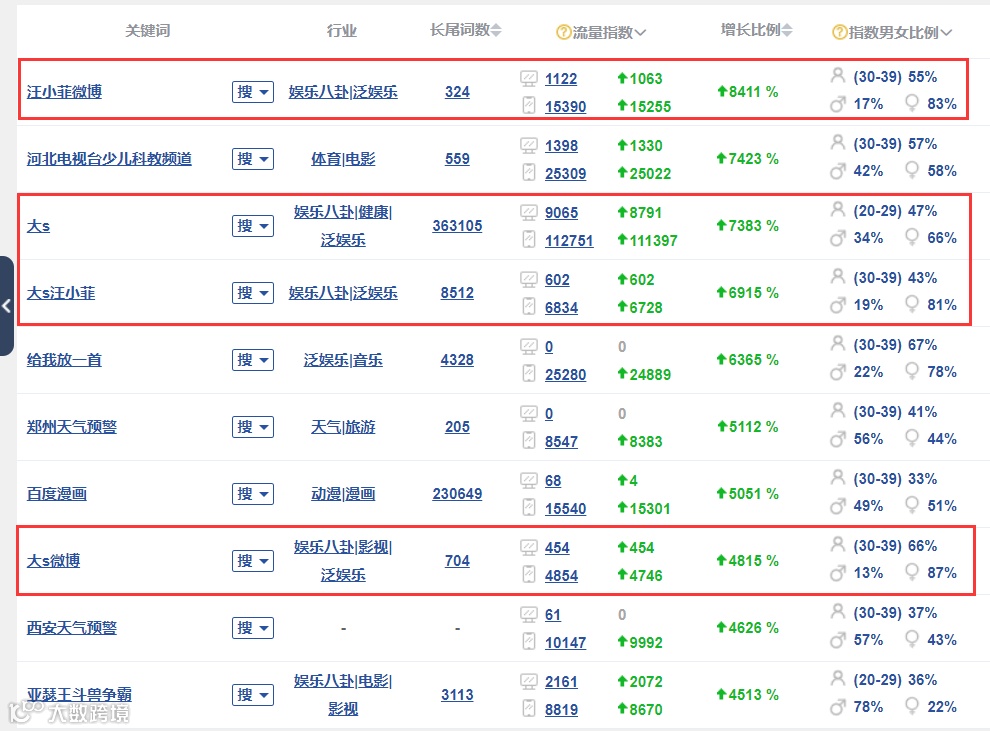
Task: Click the mobile traffic icon in 汪小菲微博 row
Action: tap(528, 106)
